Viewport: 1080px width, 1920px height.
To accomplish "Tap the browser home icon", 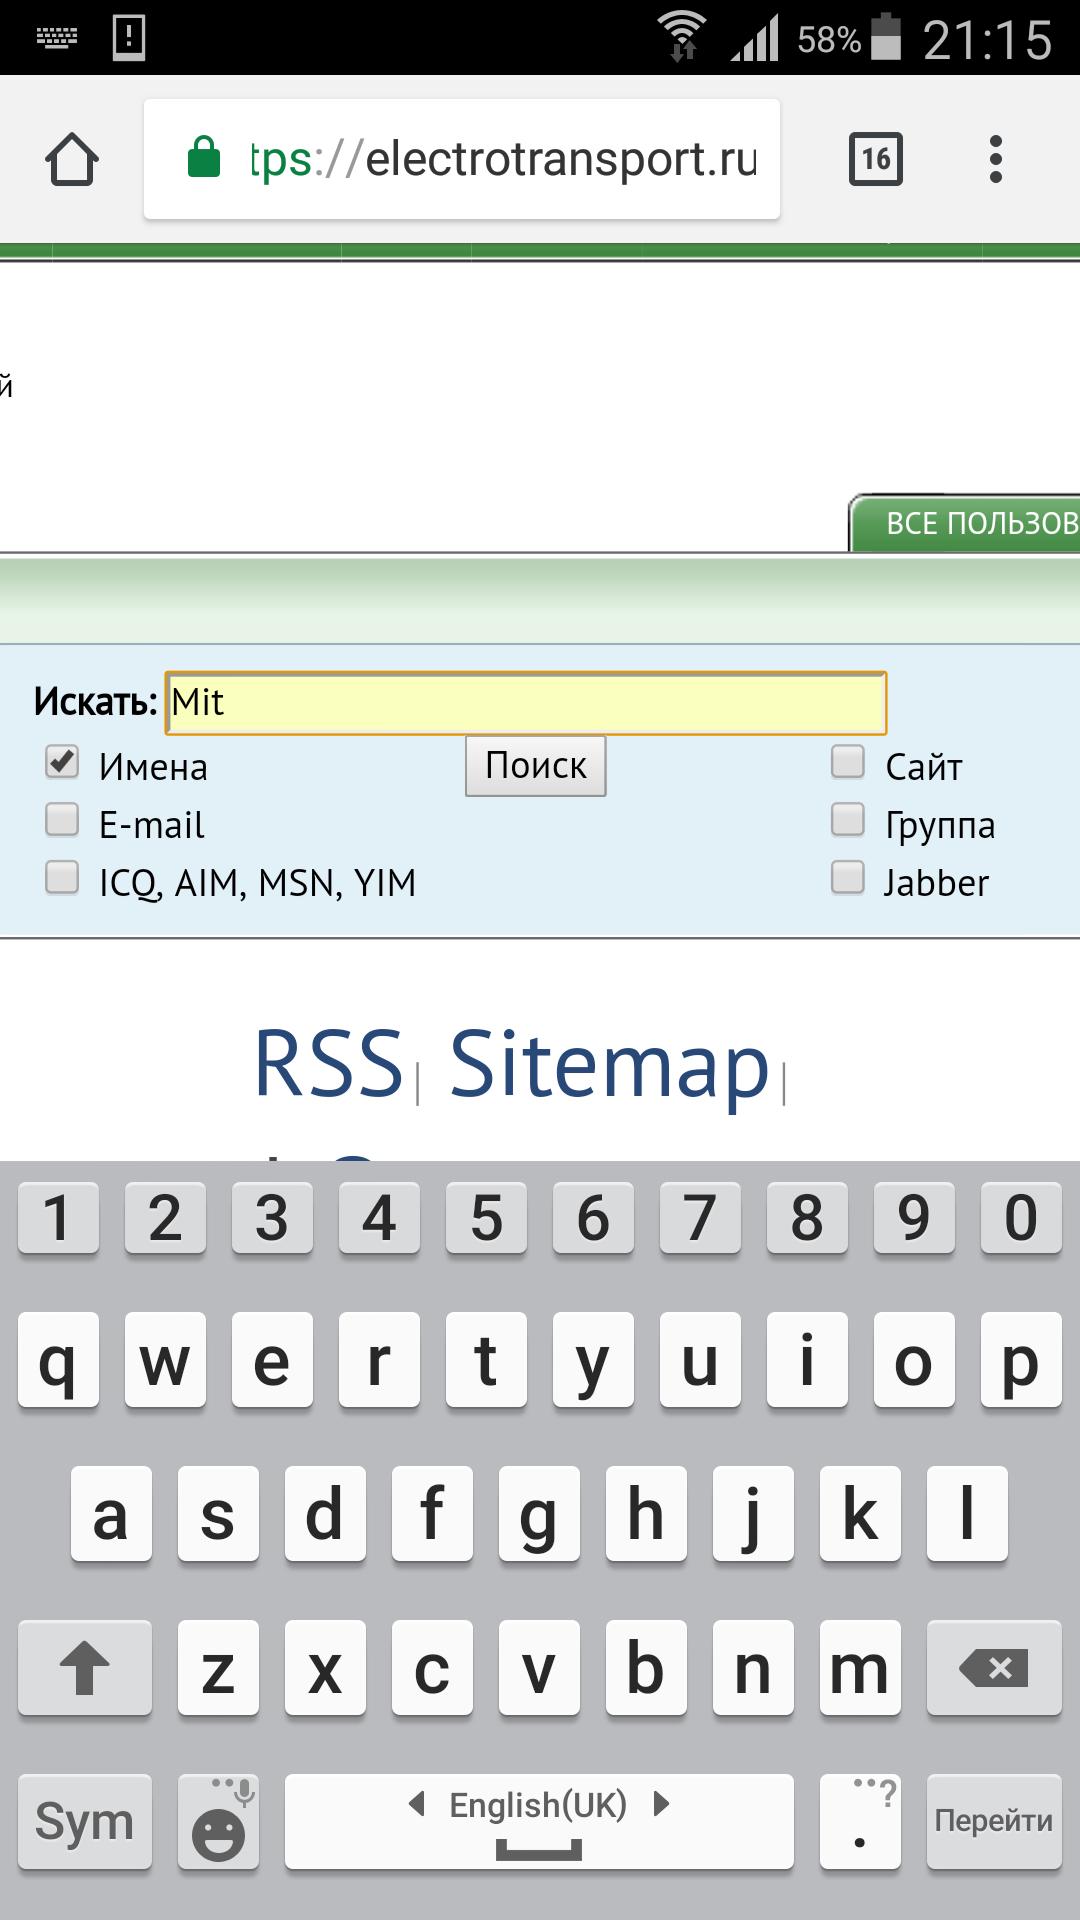I will click(x=72, y=160).
